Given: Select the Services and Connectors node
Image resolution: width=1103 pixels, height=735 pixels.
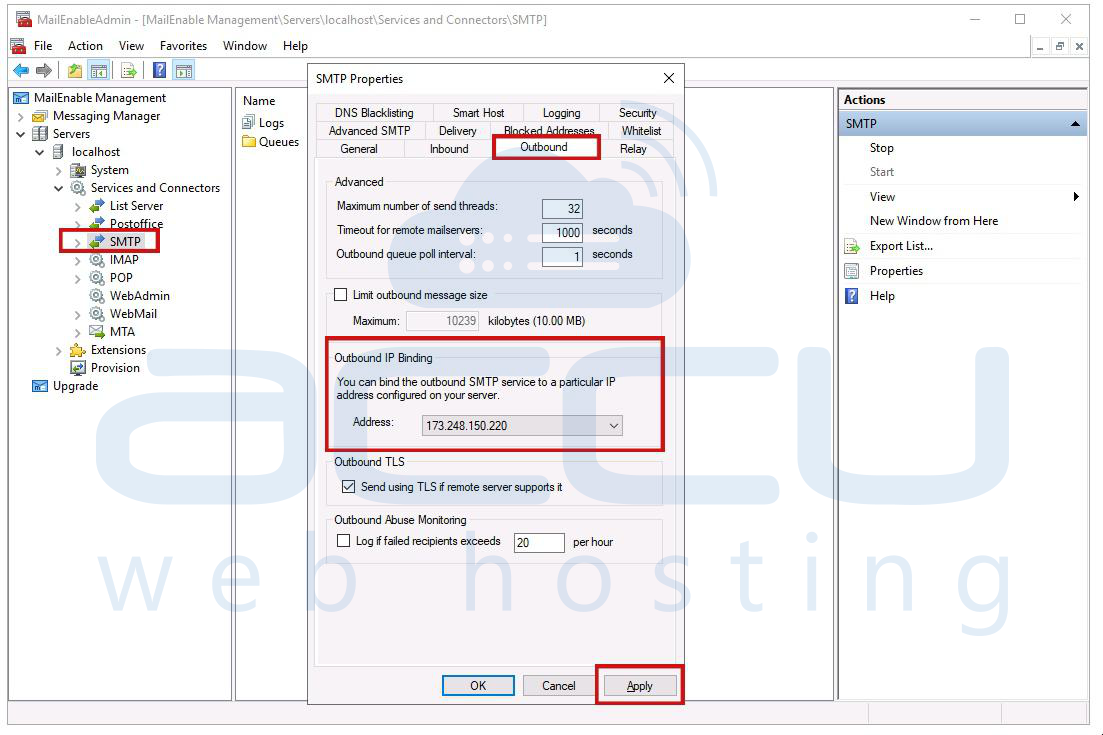Looking at the screenshot, I should point(155,188).
